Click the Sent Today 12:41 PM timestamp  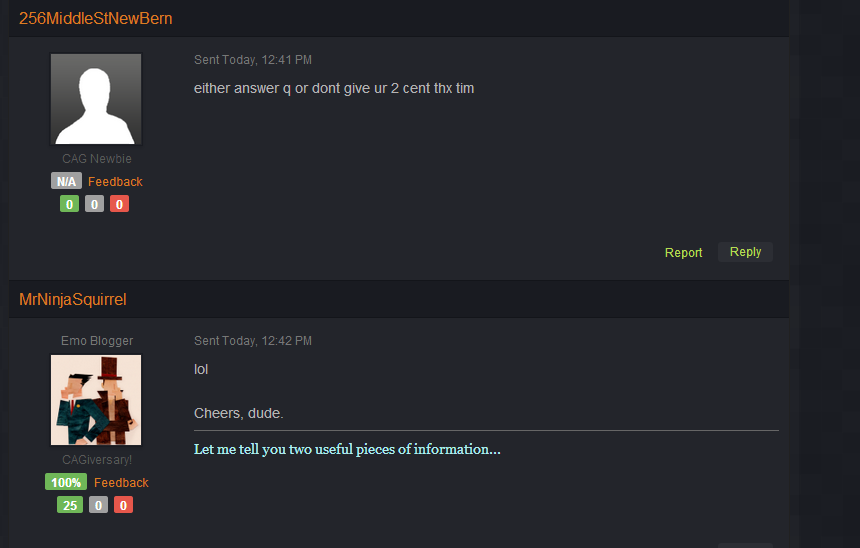[x=253, y=60]
